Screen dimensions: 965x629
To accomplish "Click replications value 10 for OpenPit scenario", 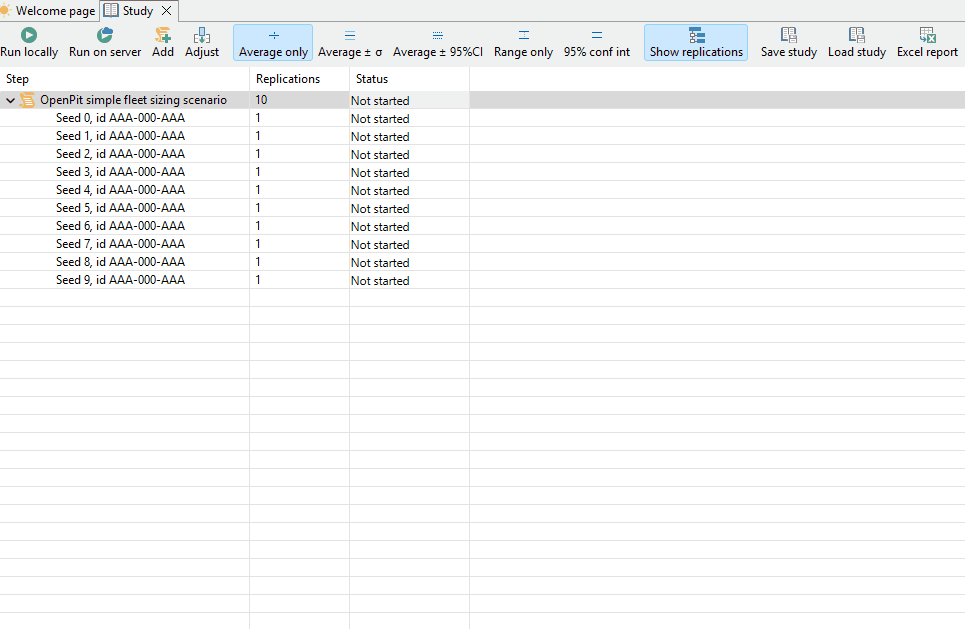I will coord(262,100).
